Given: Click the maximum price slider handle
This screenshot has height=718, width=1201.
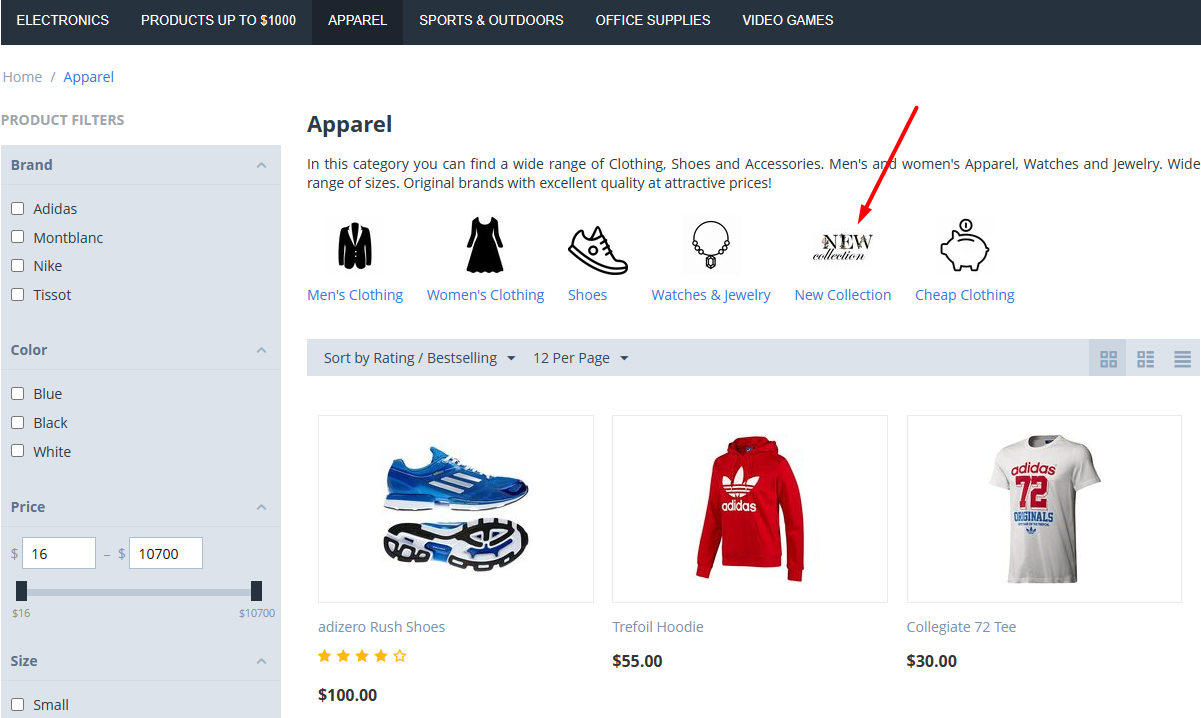Looking at the screenshot, I should coord(256,591).
